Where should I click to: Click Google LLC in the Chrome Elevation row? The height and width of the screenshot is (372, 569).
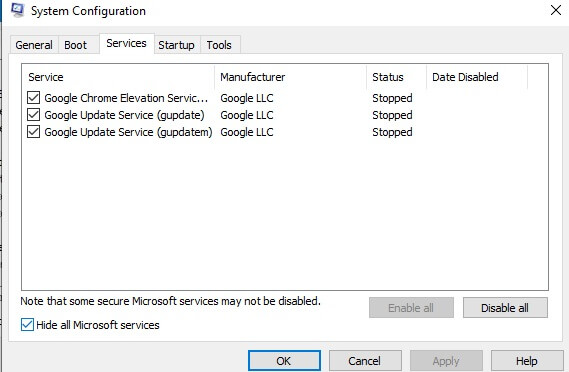247,98
